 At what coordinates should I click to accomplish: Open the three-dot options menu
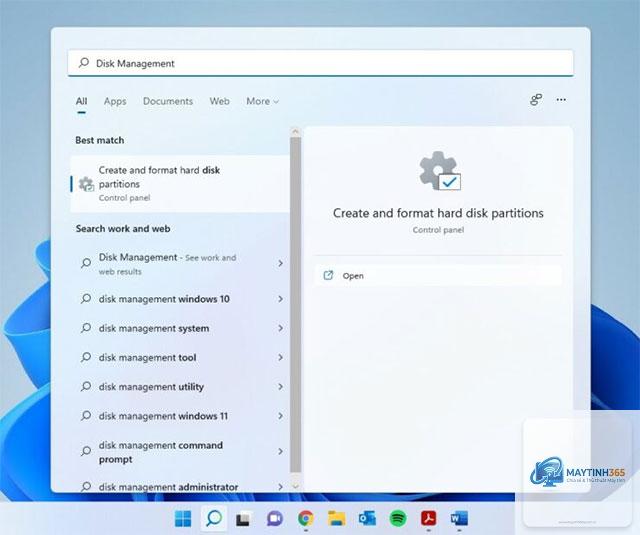(561, 100)
